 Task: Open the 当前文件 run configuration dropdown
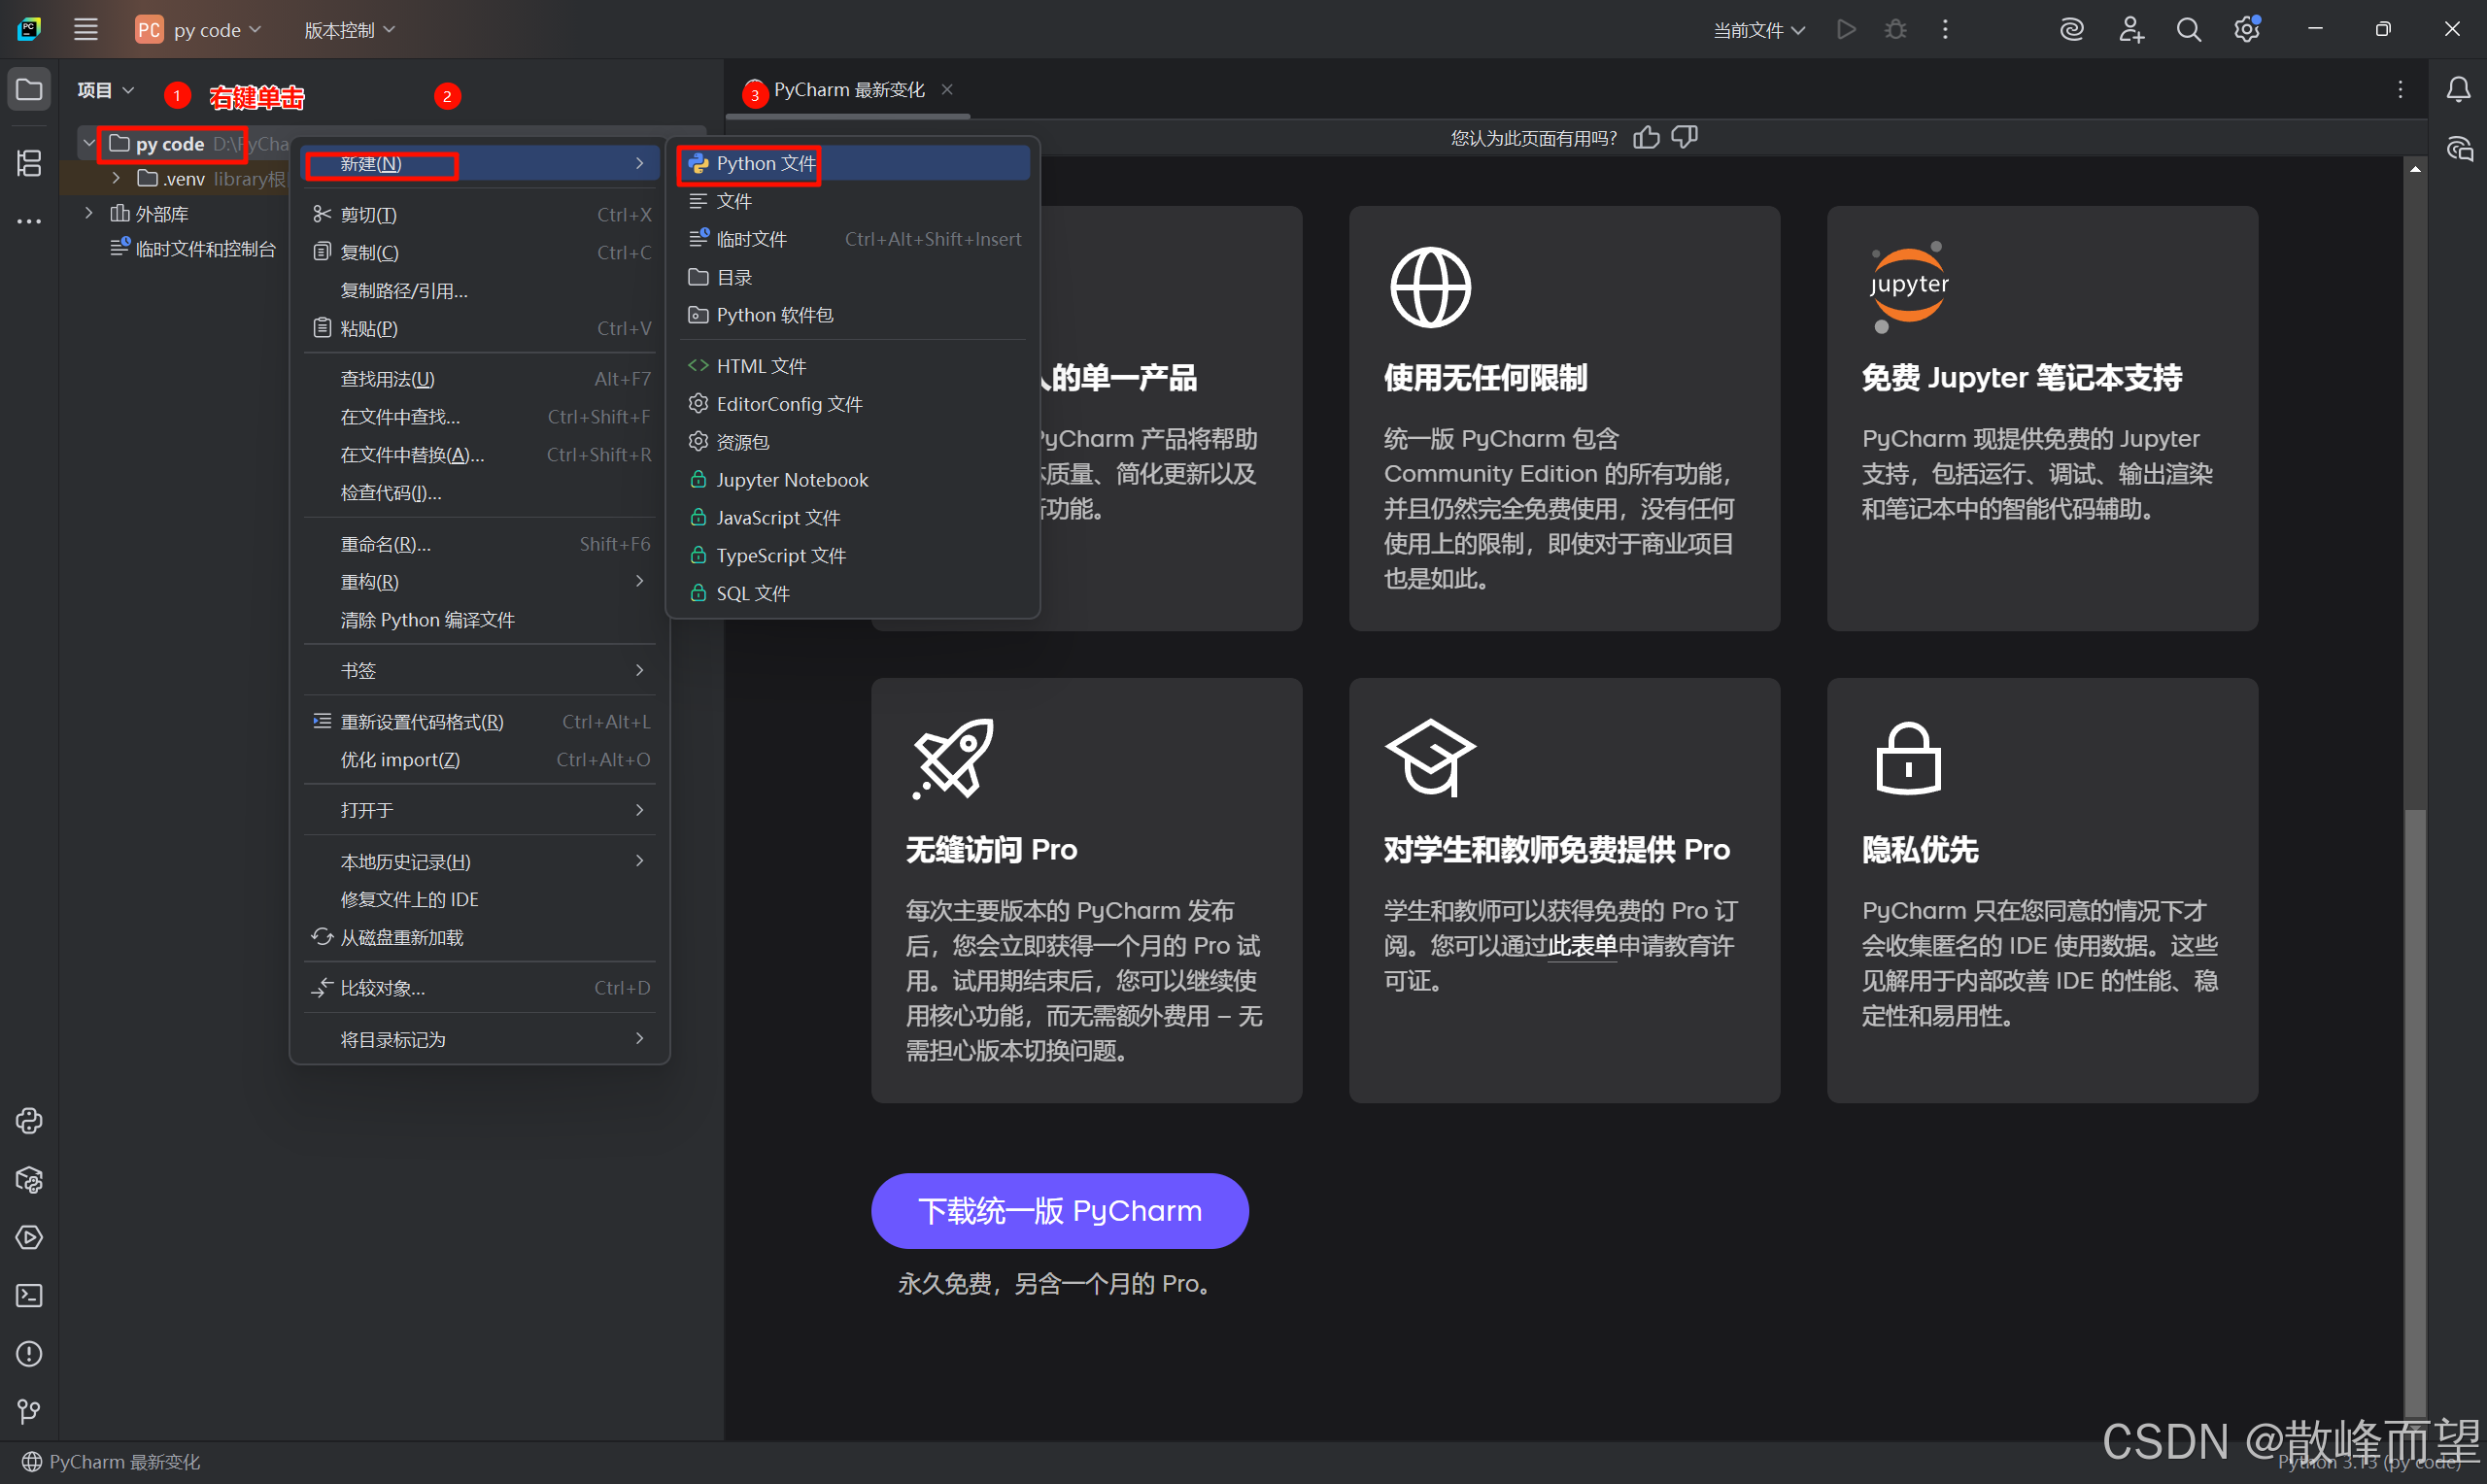coord(1757,29)
